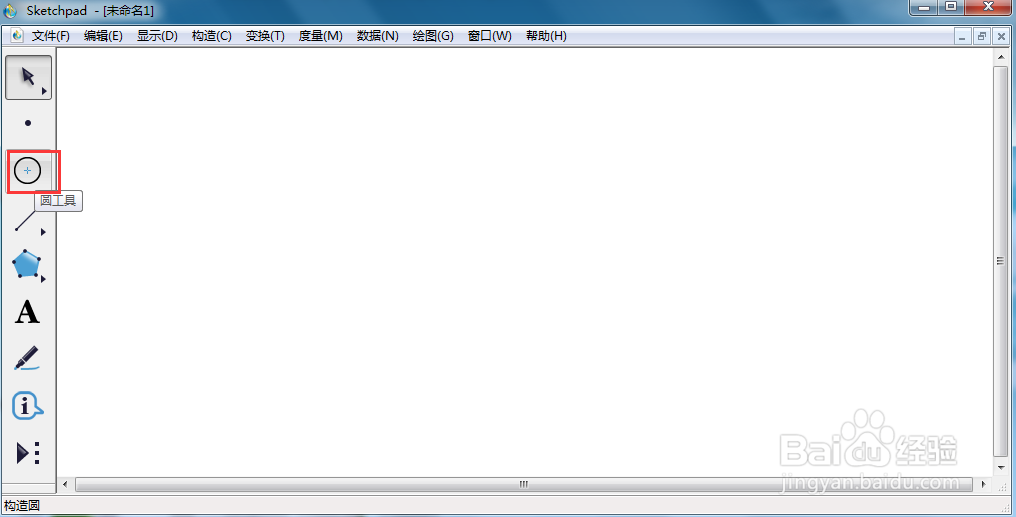
Task: Select the Compass circle tool
Action: (28, 171)
